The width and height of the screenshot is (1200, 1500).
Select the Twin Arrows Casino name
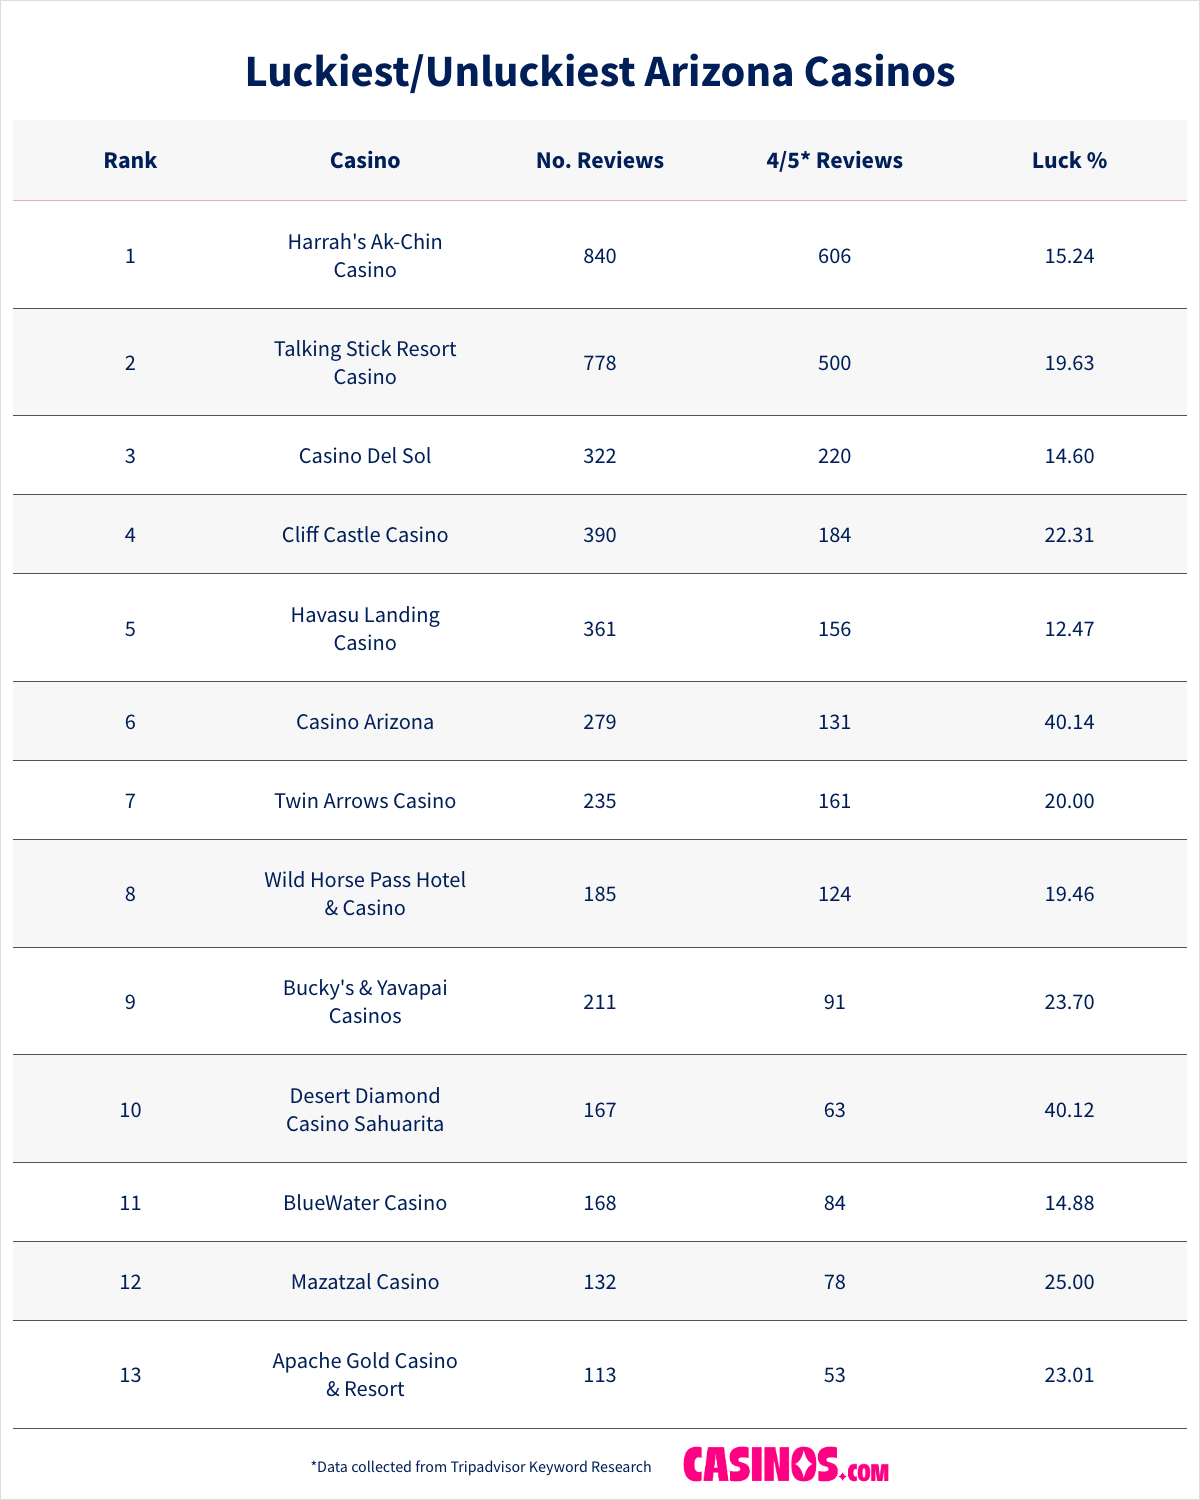click(x=365, y=801)
